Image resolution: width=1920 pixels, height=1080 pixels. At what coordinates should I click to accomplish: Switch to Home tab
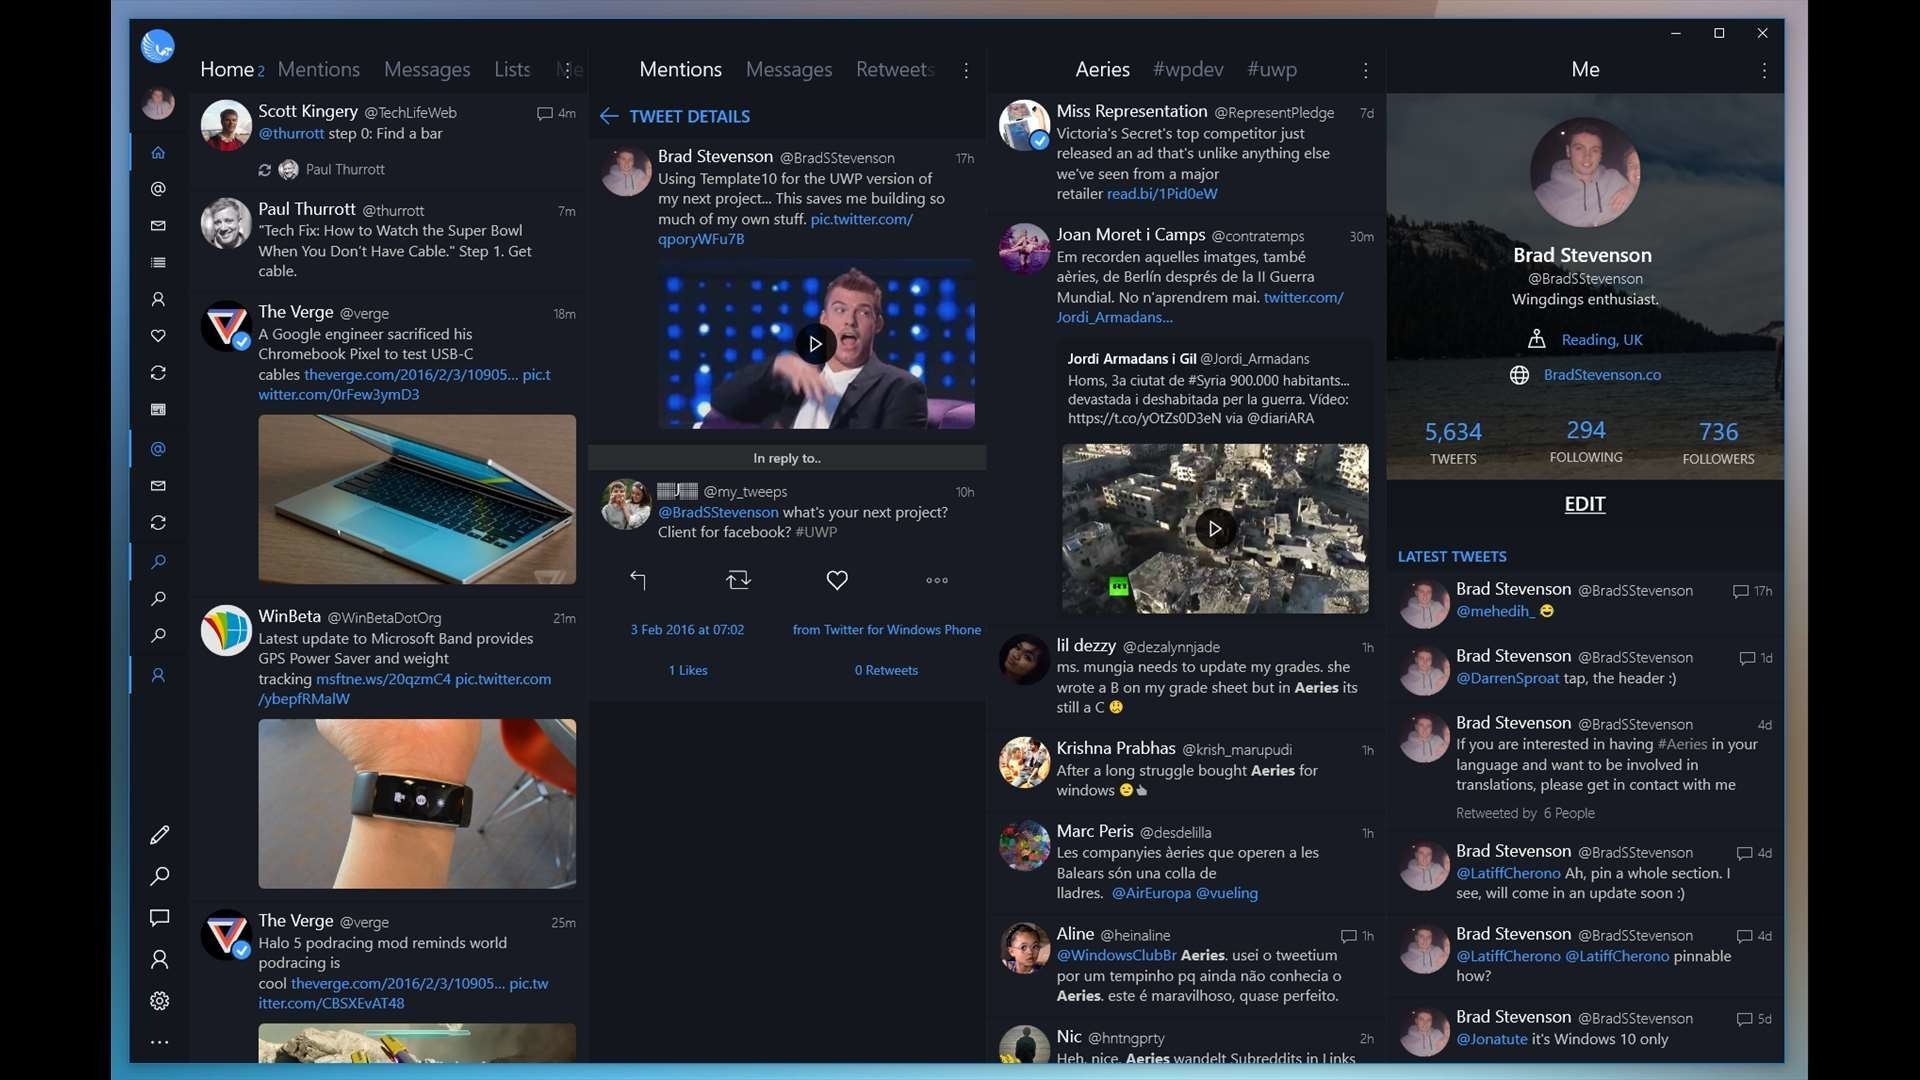click(227, 69)
